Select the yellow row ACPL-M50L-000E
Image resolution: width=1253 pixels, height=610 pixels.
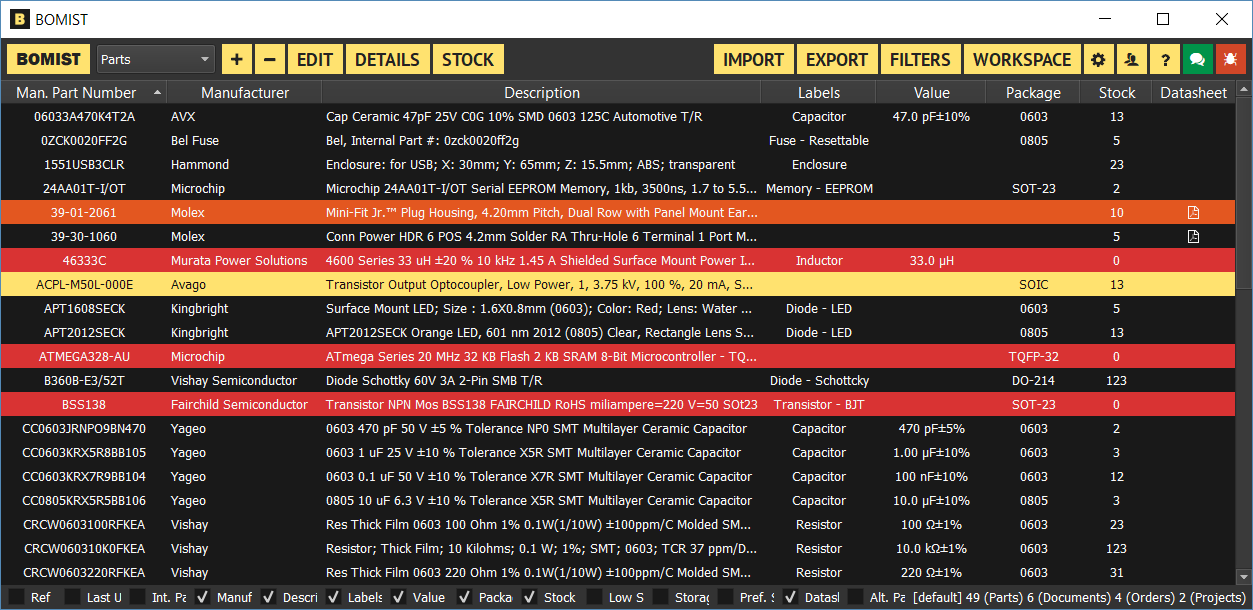[617, 285]
